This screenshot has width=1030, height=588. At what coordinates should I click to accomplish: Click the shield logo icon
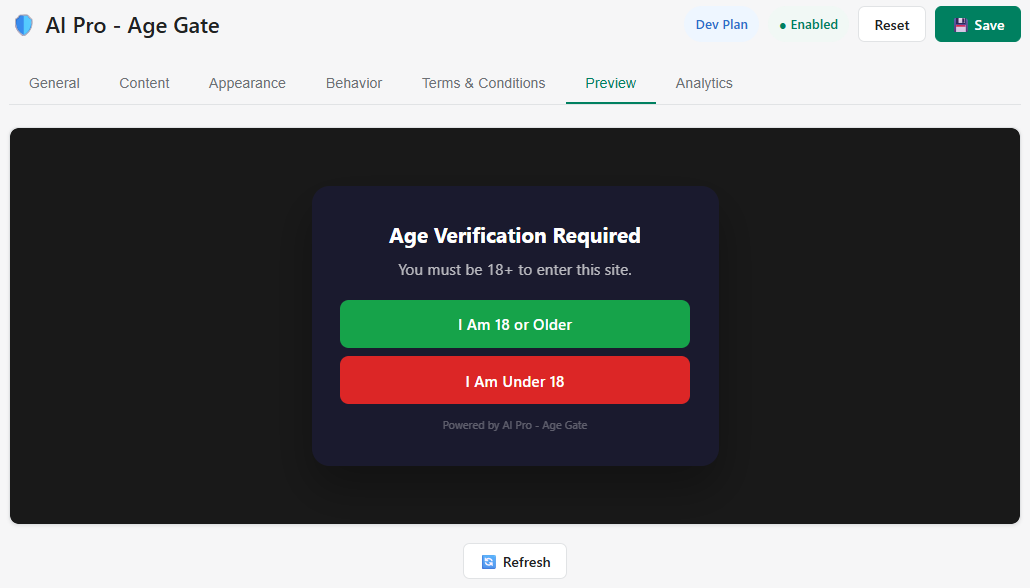coord(23,24)
